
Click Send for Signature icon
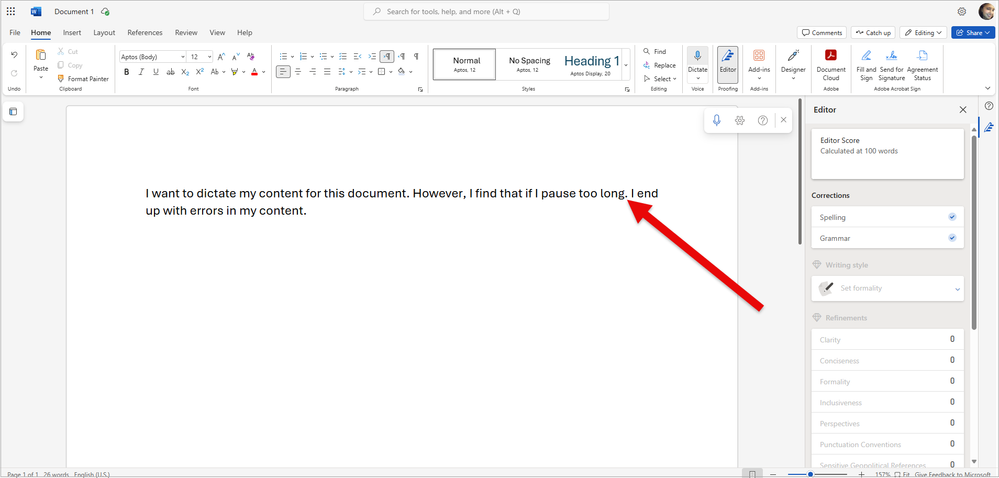(891, 55)
